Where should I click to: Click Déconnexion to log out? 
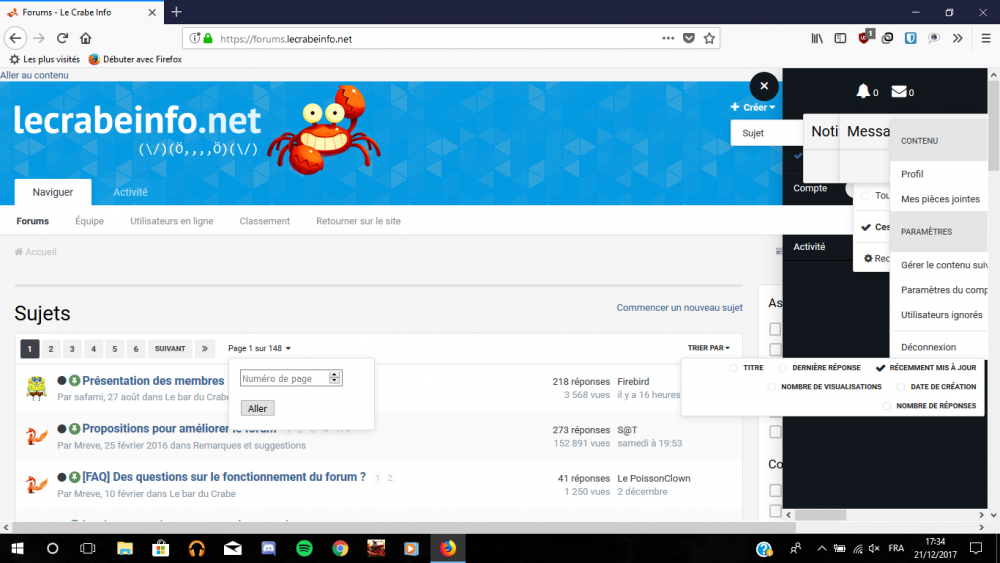click(x=929, y=347)
